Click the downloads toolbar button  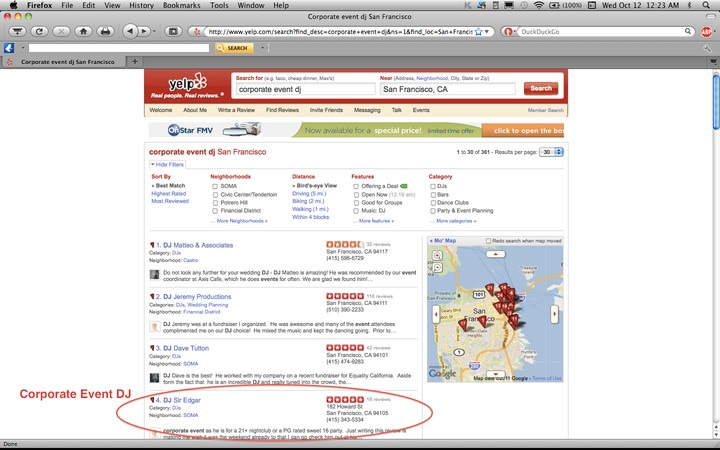17,31
